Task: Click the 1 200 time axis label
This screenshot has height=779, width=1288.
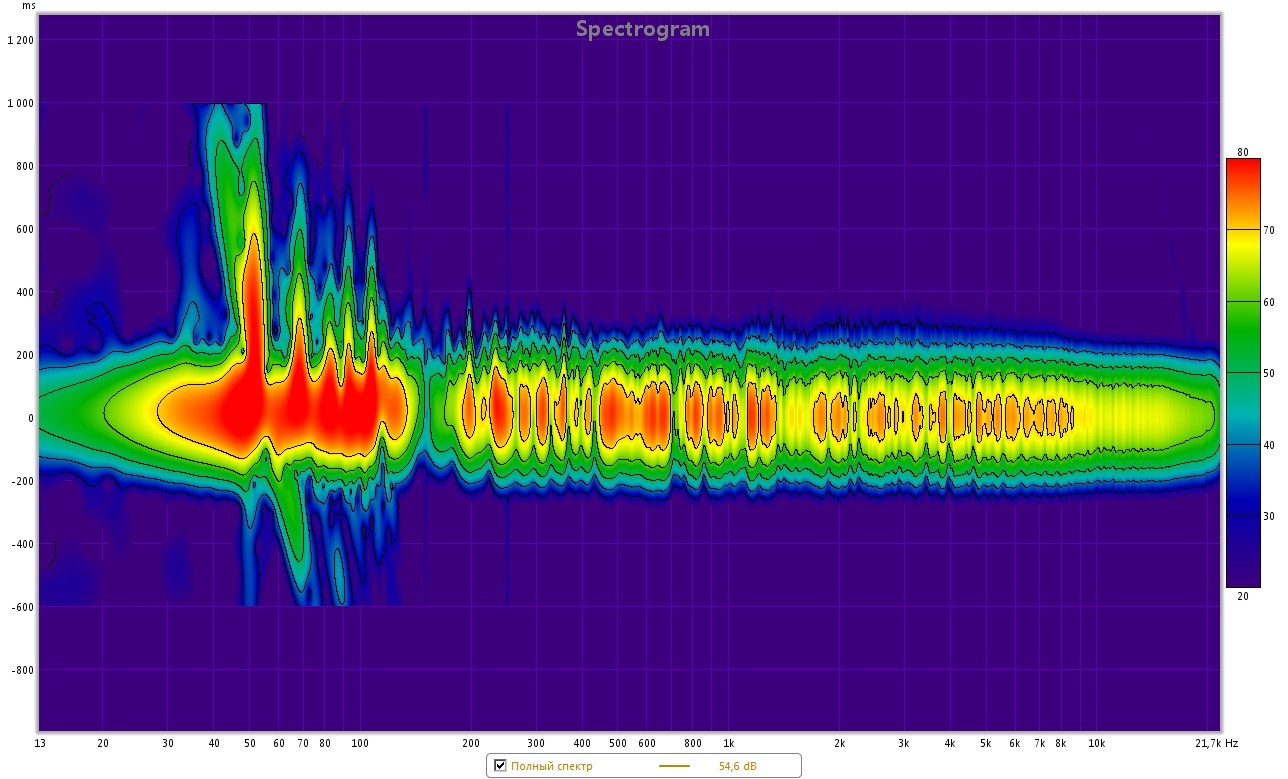Action: pyautogui.click(x=20, y=40)
